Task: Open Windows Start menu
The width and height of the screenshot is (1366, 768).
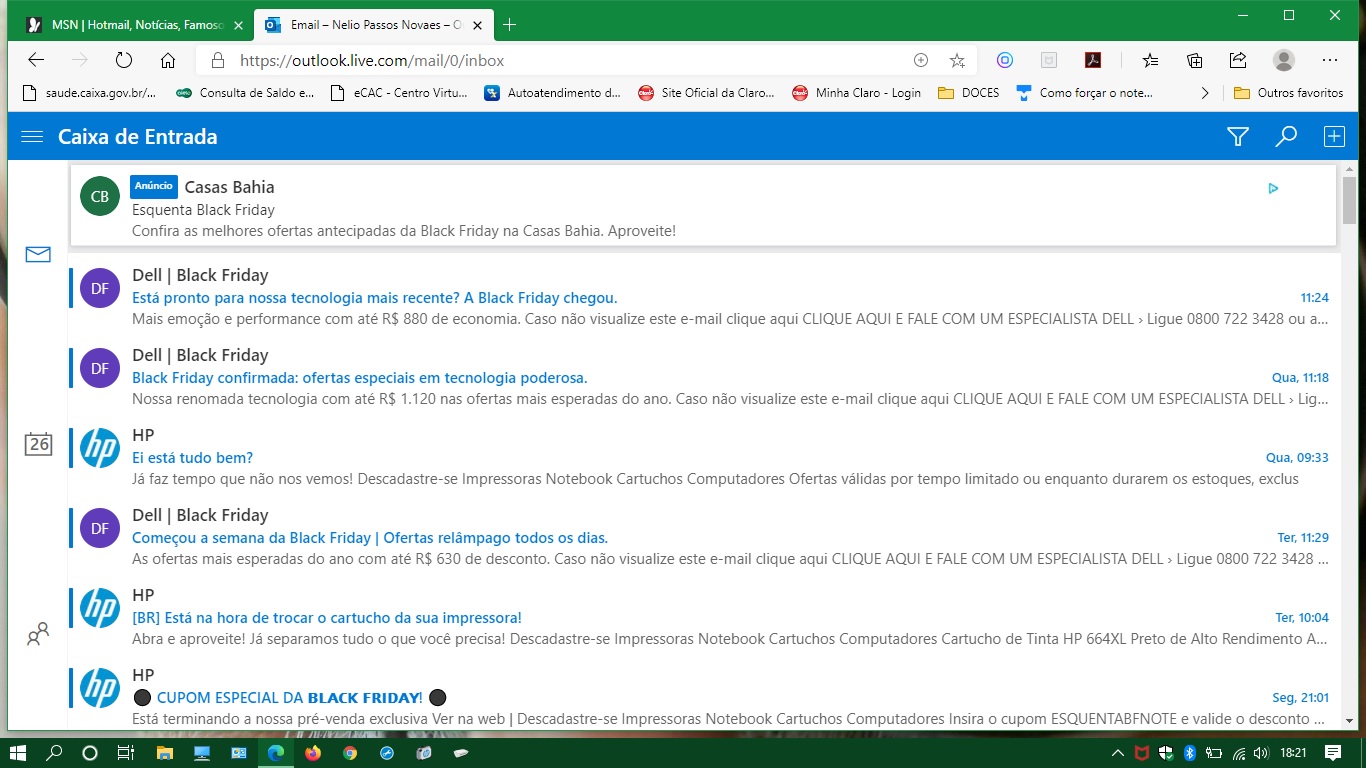Action: [19, 752]
